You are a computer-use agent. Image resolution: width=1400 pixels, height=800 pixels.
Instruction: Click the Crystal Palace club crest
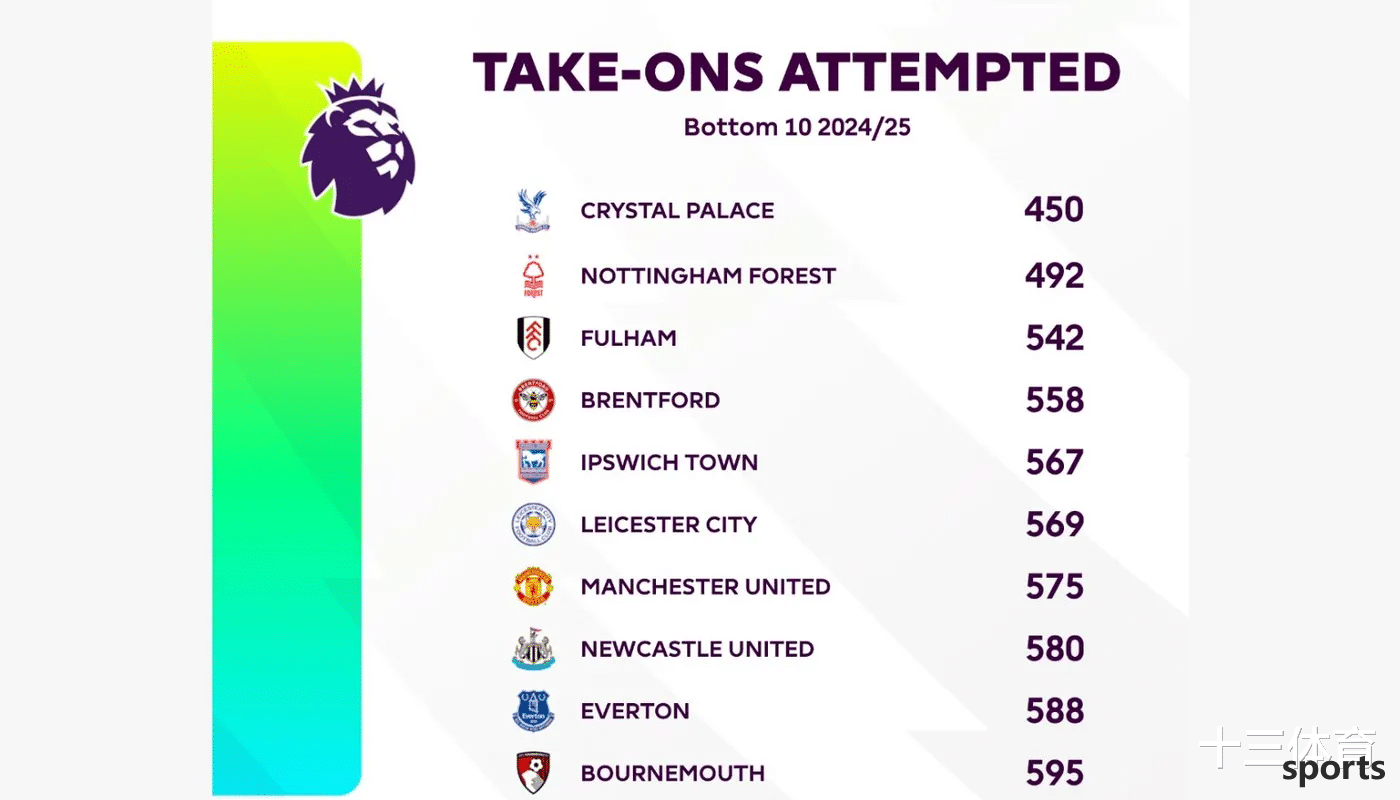[533, 211]
